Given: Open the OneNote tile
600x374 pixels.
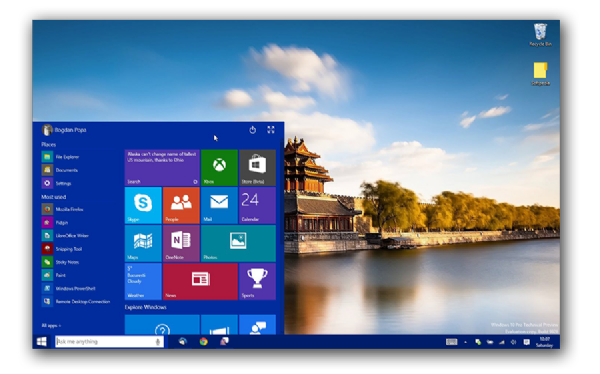Looking at the screenshot, I should pos(181,243).
